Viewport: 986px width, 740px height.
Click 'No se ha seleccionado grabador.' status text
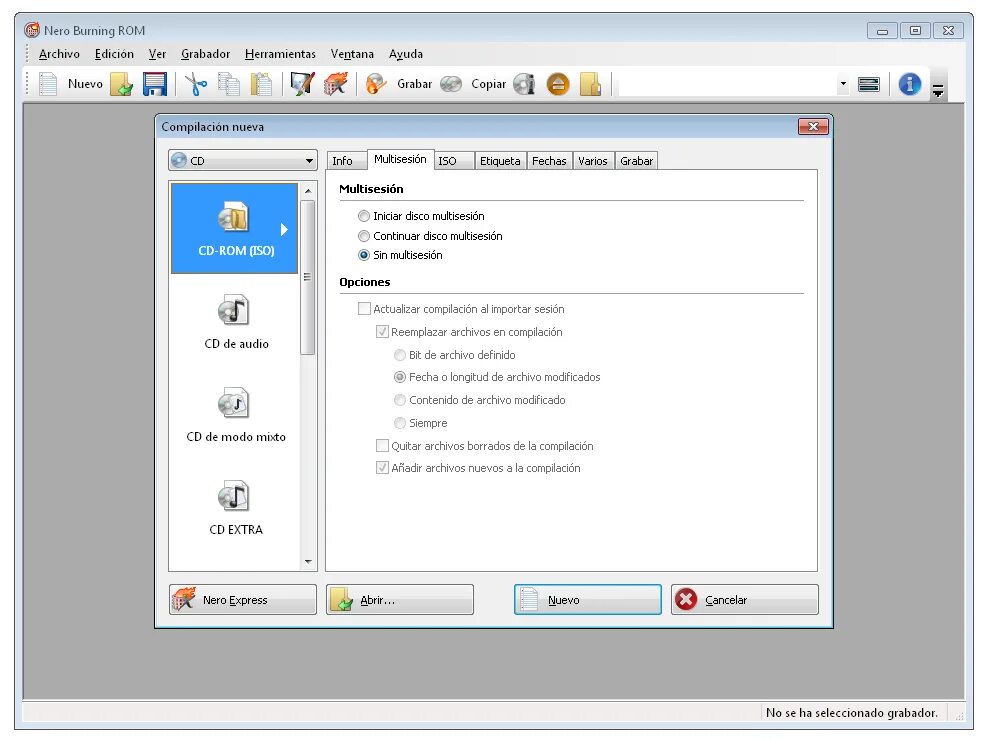point(851,713)
